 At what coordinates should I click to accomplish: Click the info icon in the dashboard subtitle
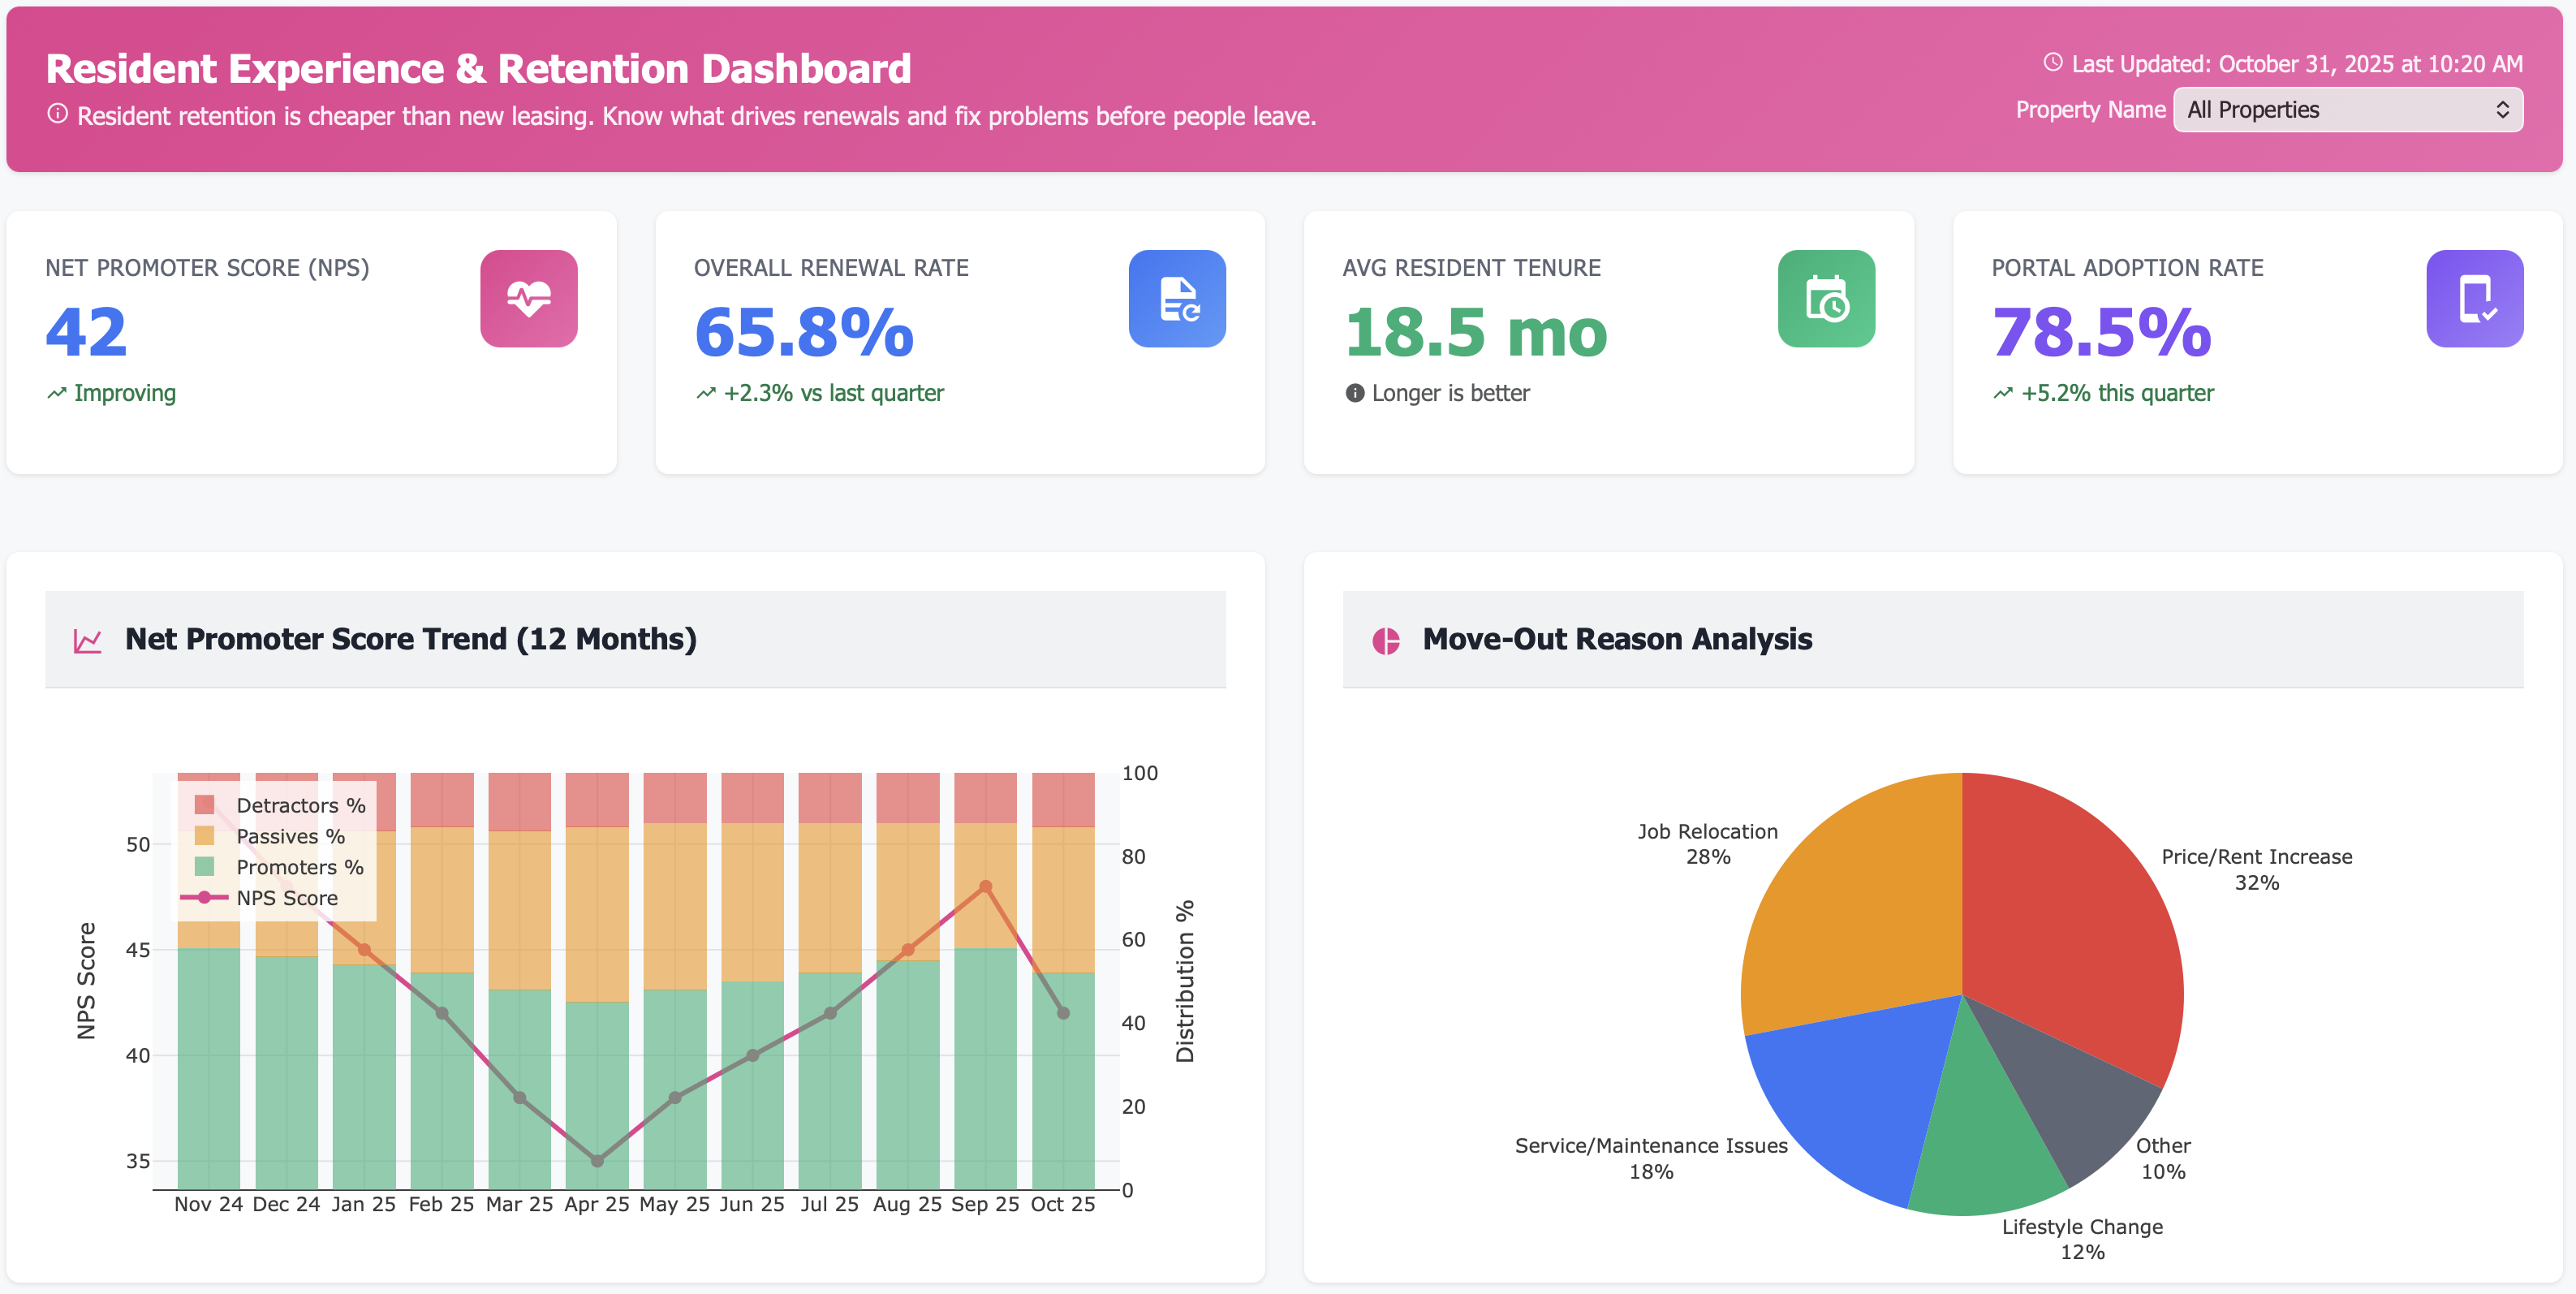coord(57,115)
